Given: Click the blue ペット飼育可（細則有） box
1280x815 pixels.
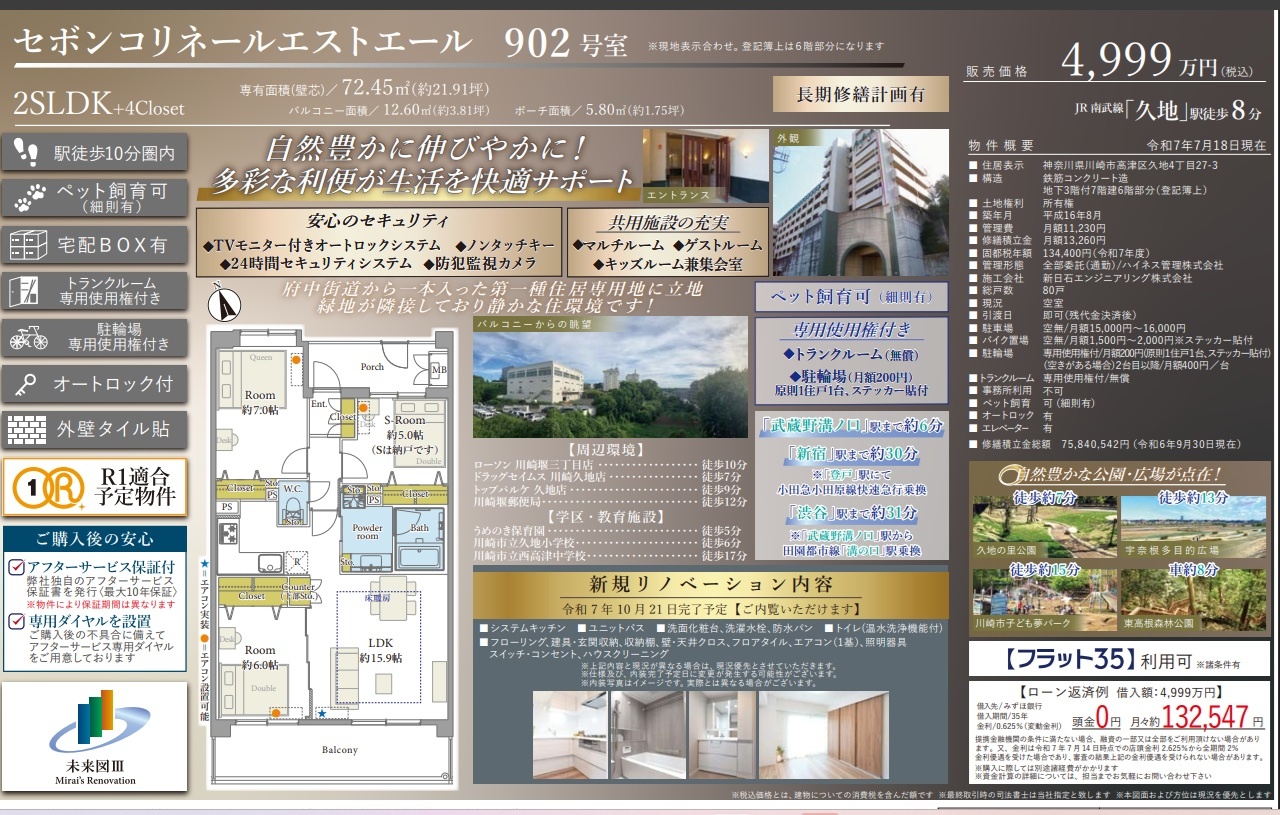Looking at the screenshot, I should click(850, 296).
